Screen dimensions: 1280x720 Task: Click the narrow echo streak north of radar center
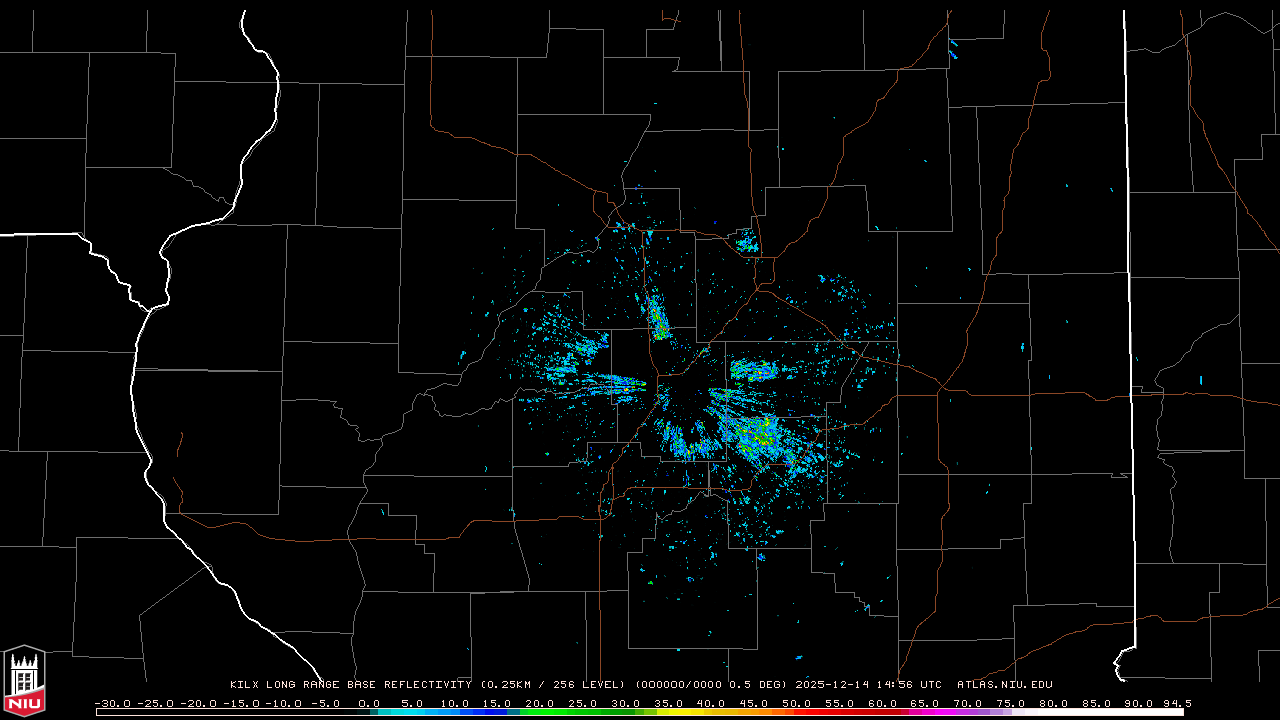(x=658, y=320)
